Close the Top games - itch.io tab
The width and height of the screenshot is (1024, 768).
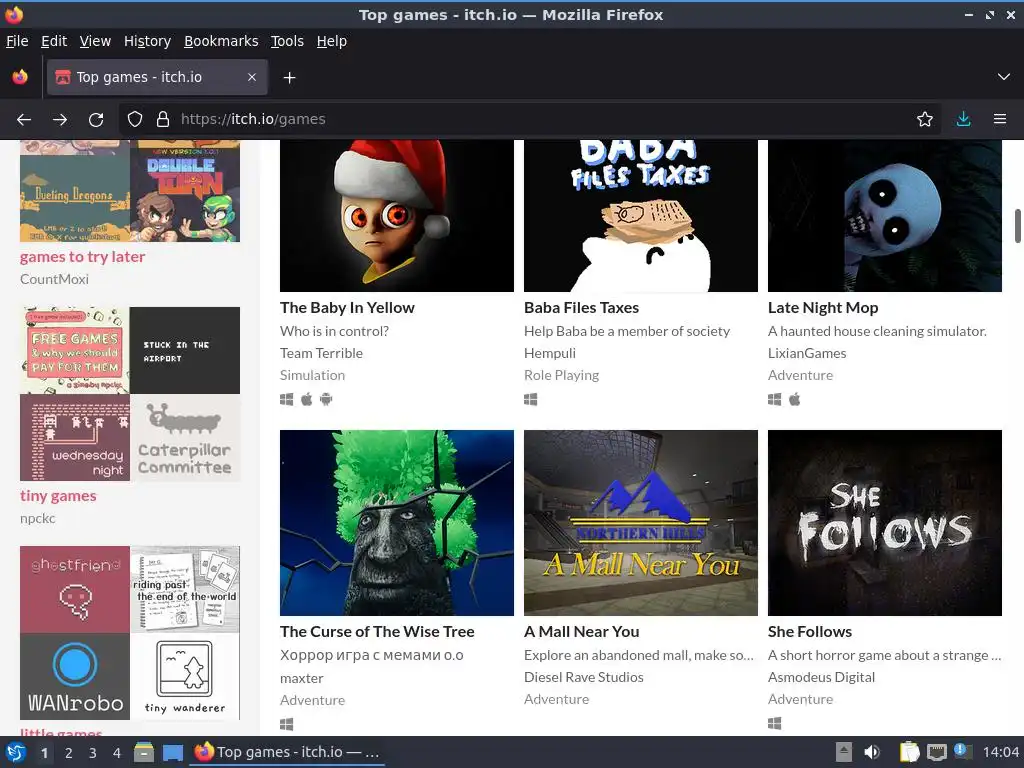[x=252, y=77]
